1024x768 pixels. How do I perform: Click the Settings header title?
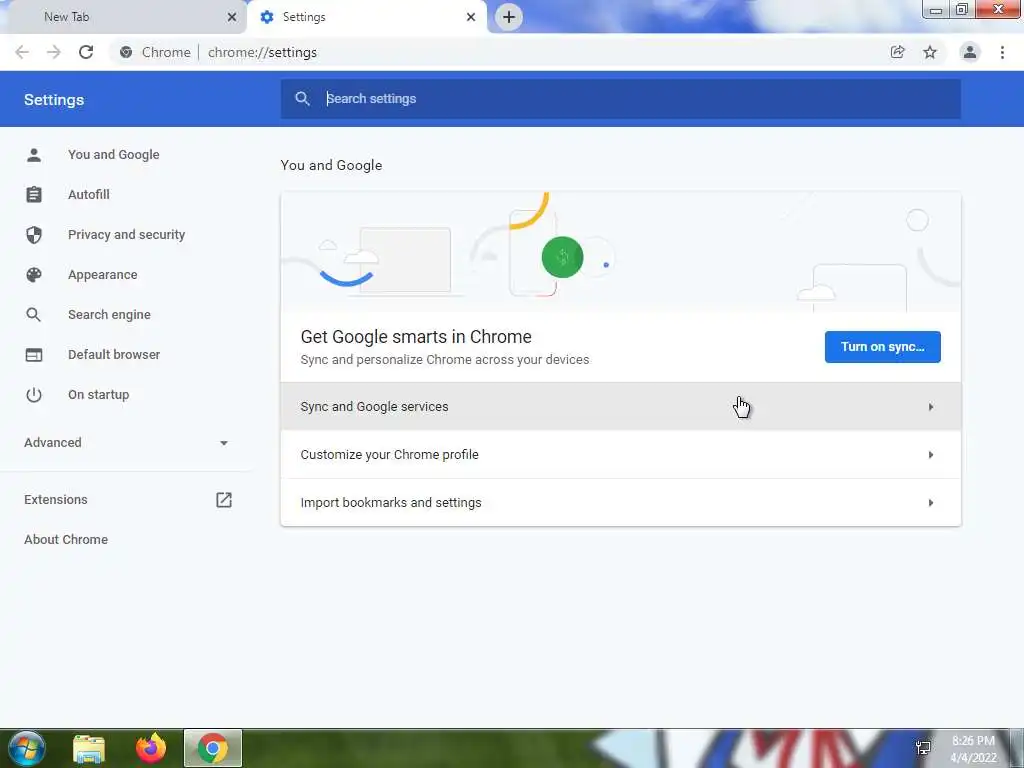coord(54,100)
